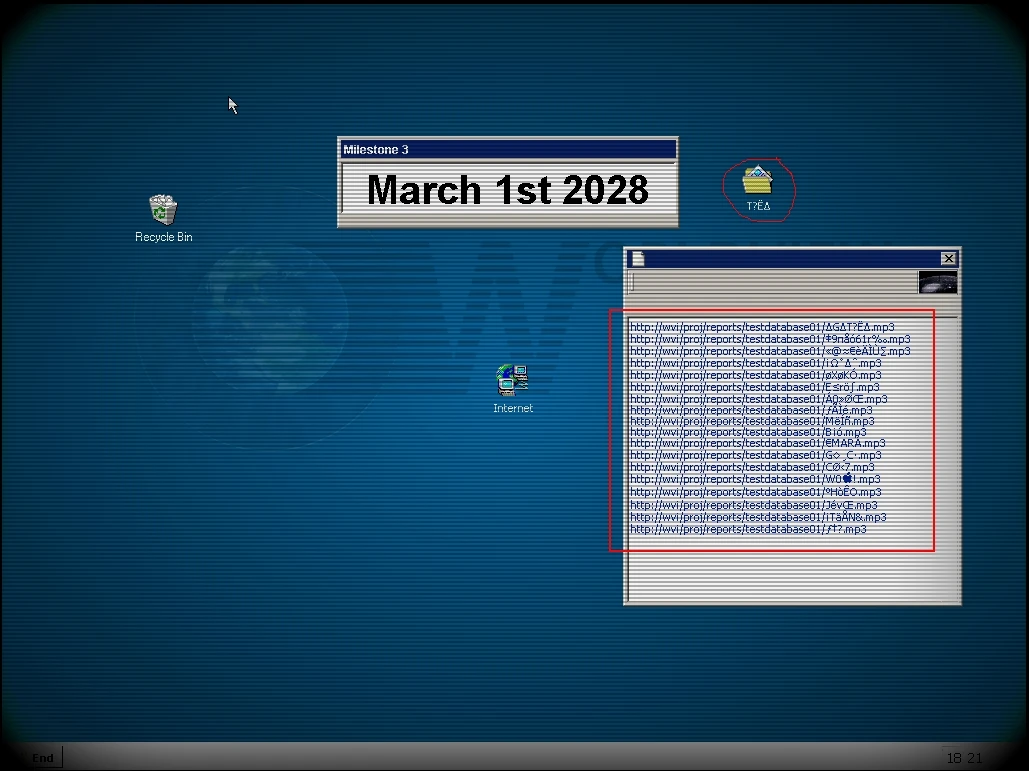Open the Bió.mp3 link
Image resolution: width=1029 pixels, height=771 pixels.
tap(748, 432)
